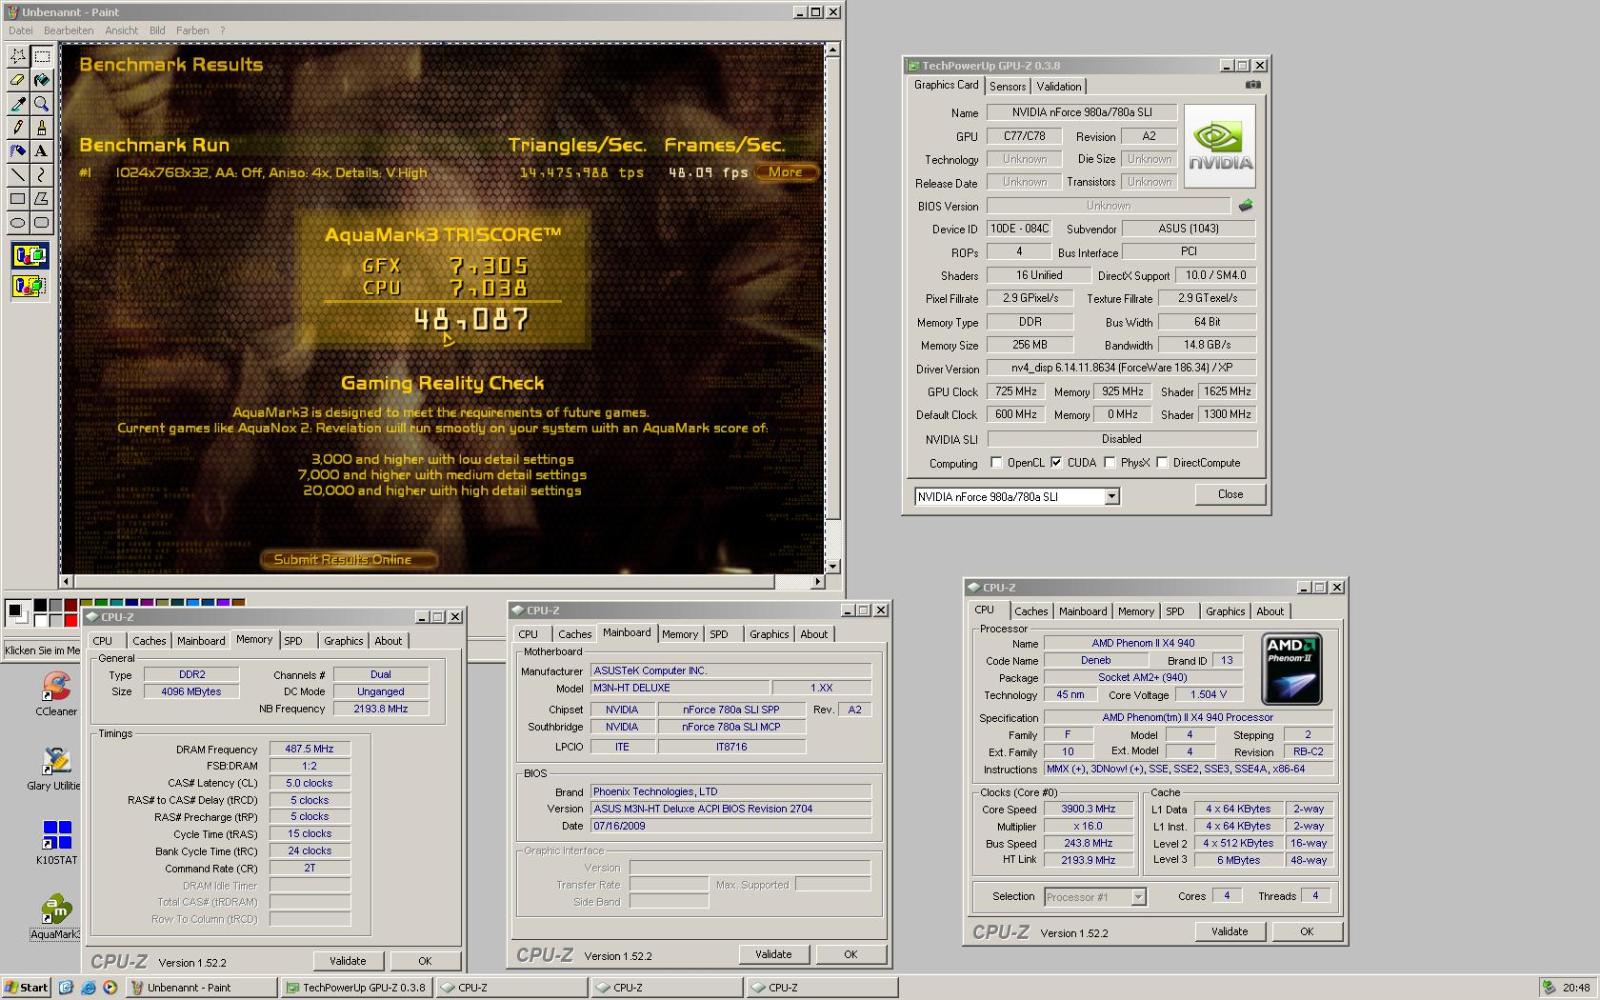Image resolution: width=1600 pixels, height=1000 pixels.
Task: Choose the Brush tool in Paint
Action: point(41,127)
